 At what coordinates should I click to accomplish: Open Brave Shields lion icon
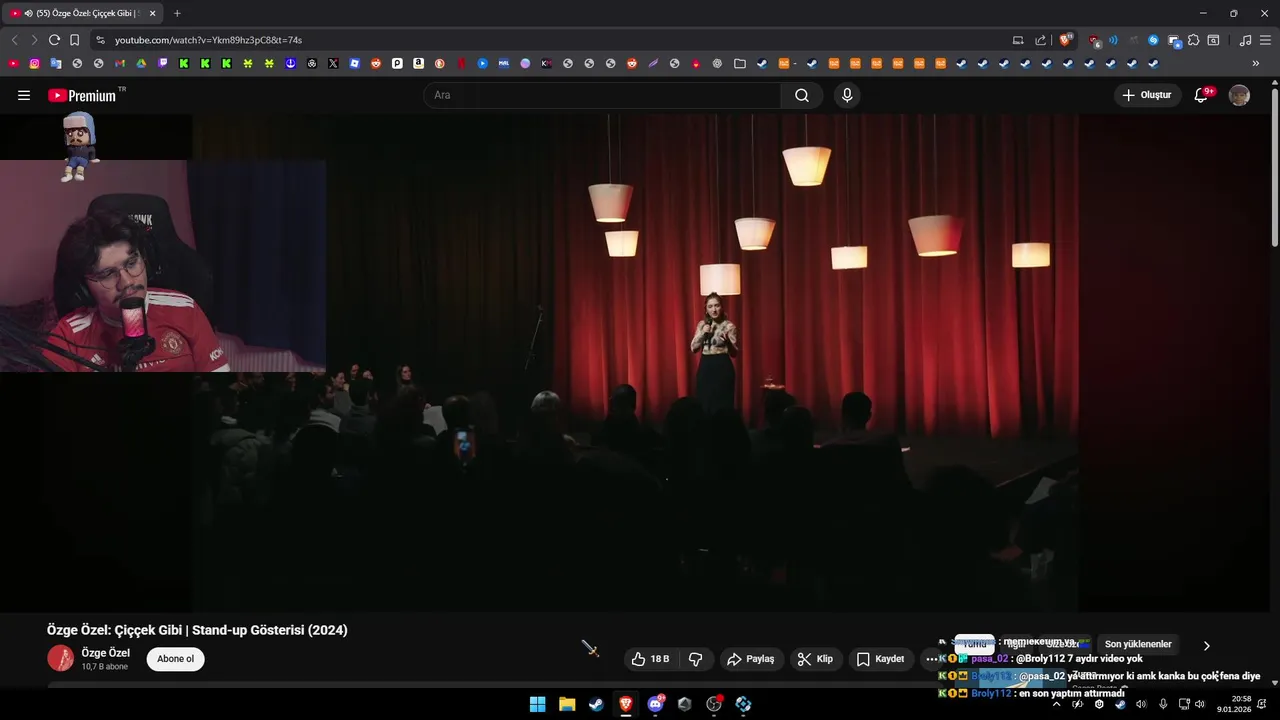[x=1066, y=40]
